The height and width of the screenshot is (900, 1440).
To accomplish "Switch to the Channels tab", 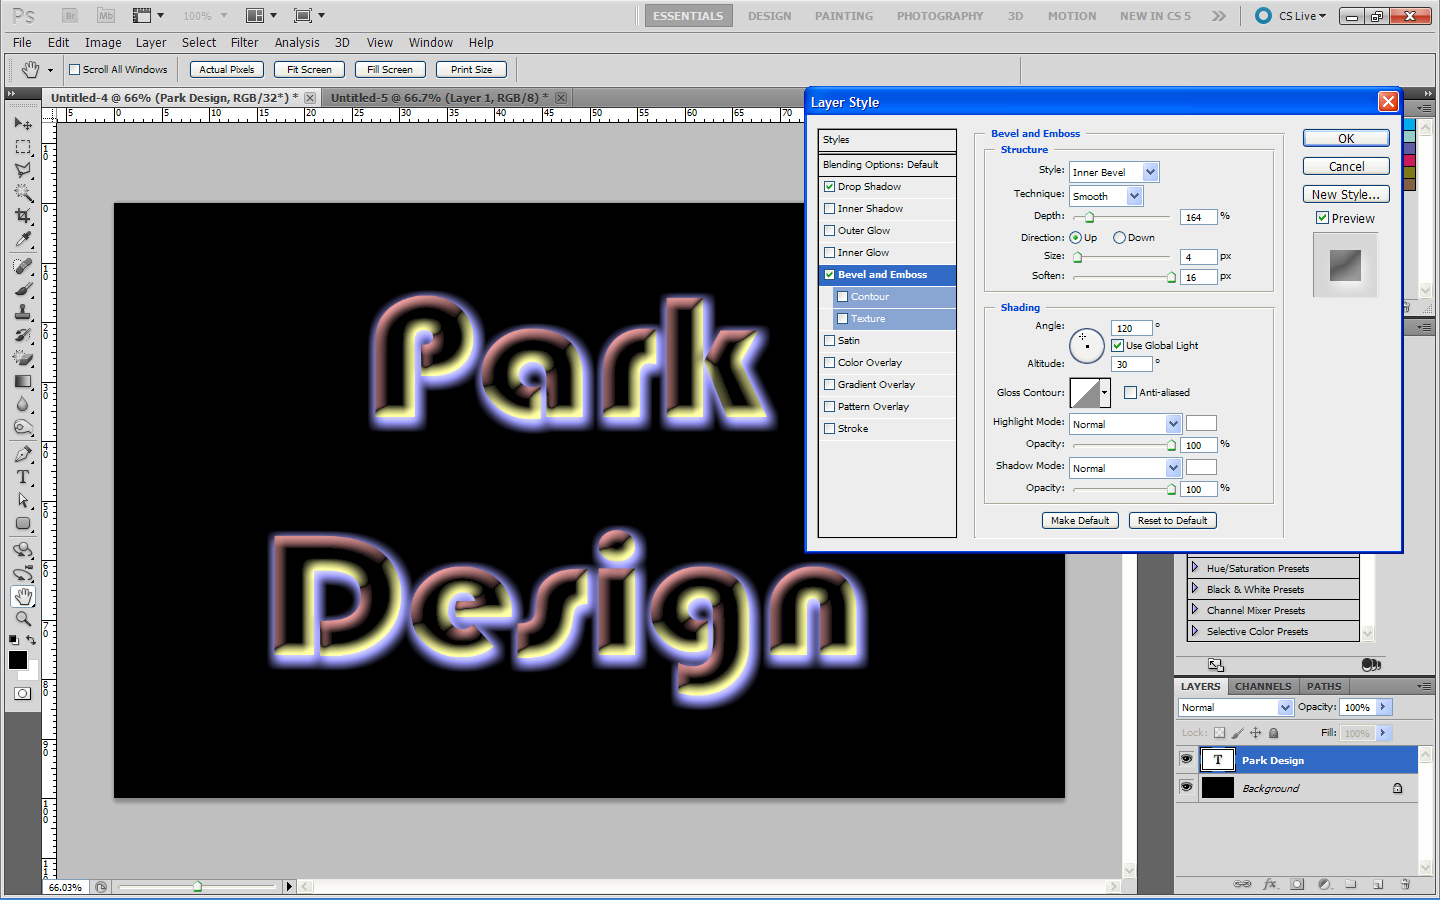I will pos(1263,686).
